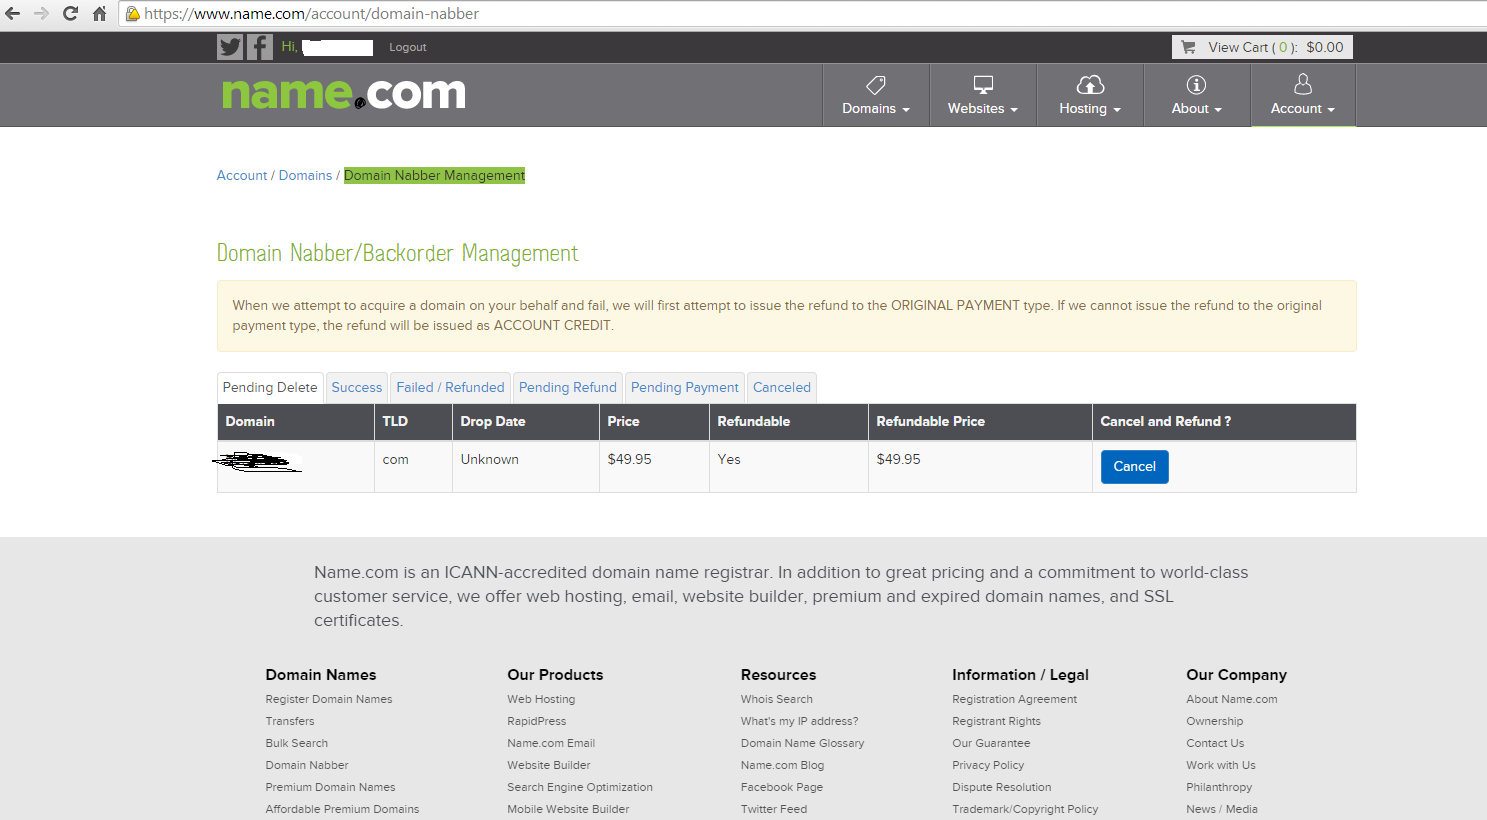Go to browser home page icon
1487x820 pixels.
[99, 14]
